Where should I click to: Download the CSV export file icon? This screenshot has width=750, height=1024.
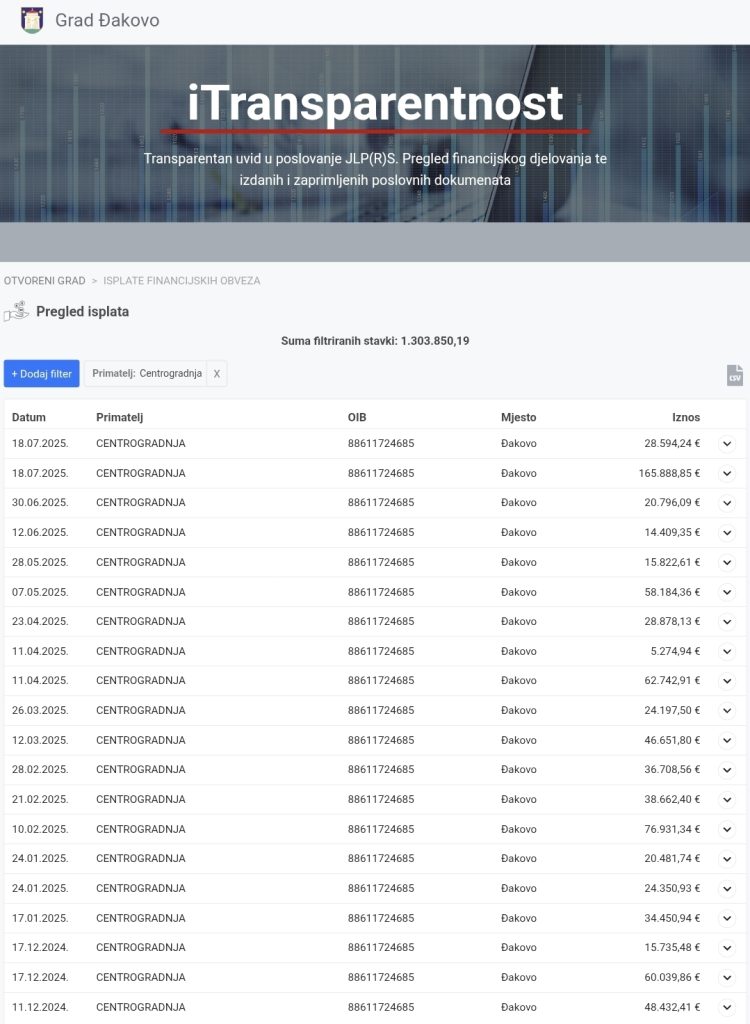(735, 376)
